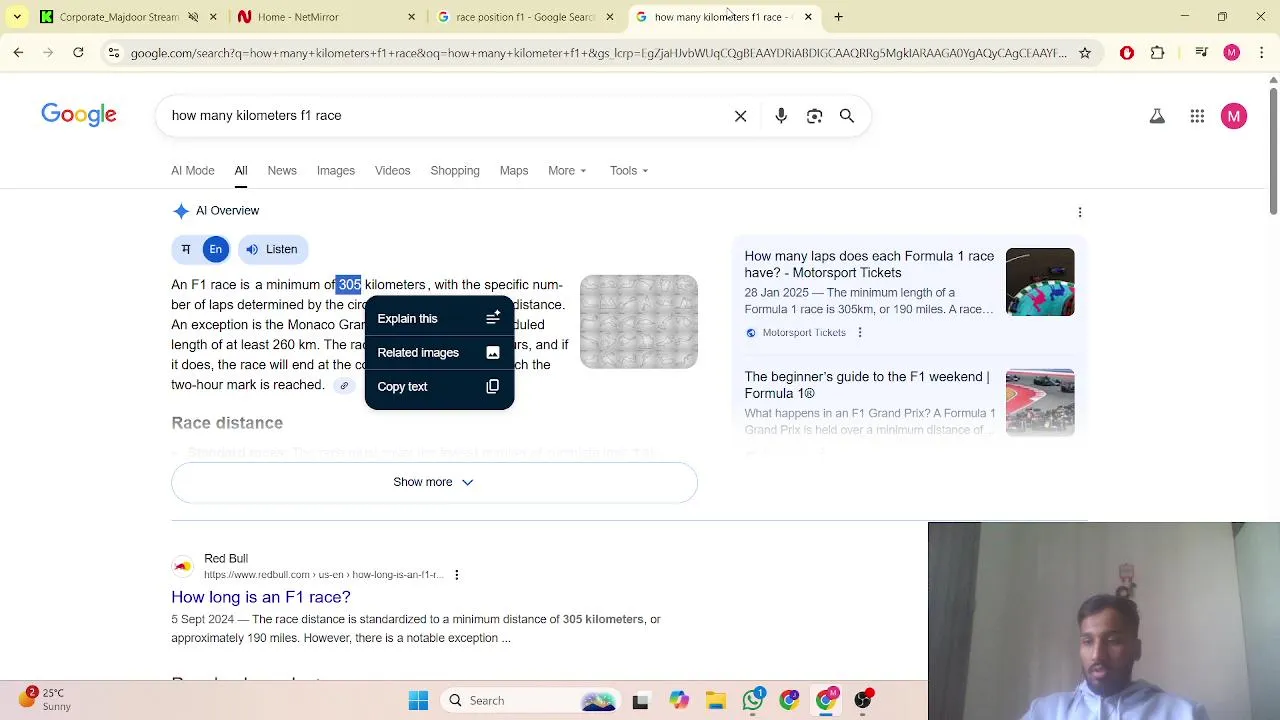Choose Copy text from the context menu
The image size is (1280, 720).
pos(439,387)
